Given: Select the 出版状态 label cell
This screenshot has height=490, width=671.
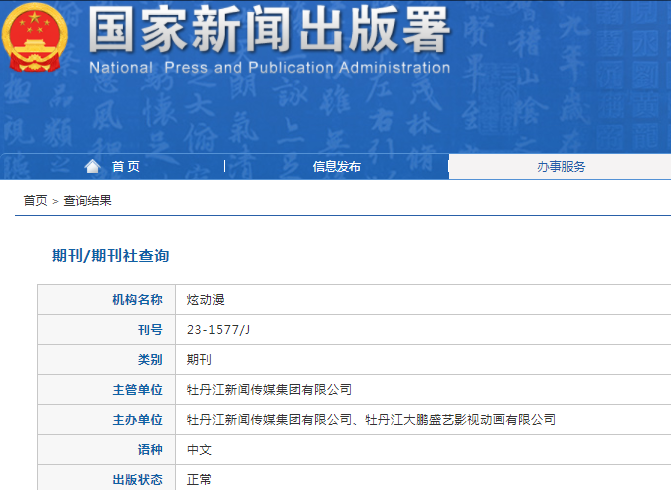Looking at the screenshot, I should (107, 478).
